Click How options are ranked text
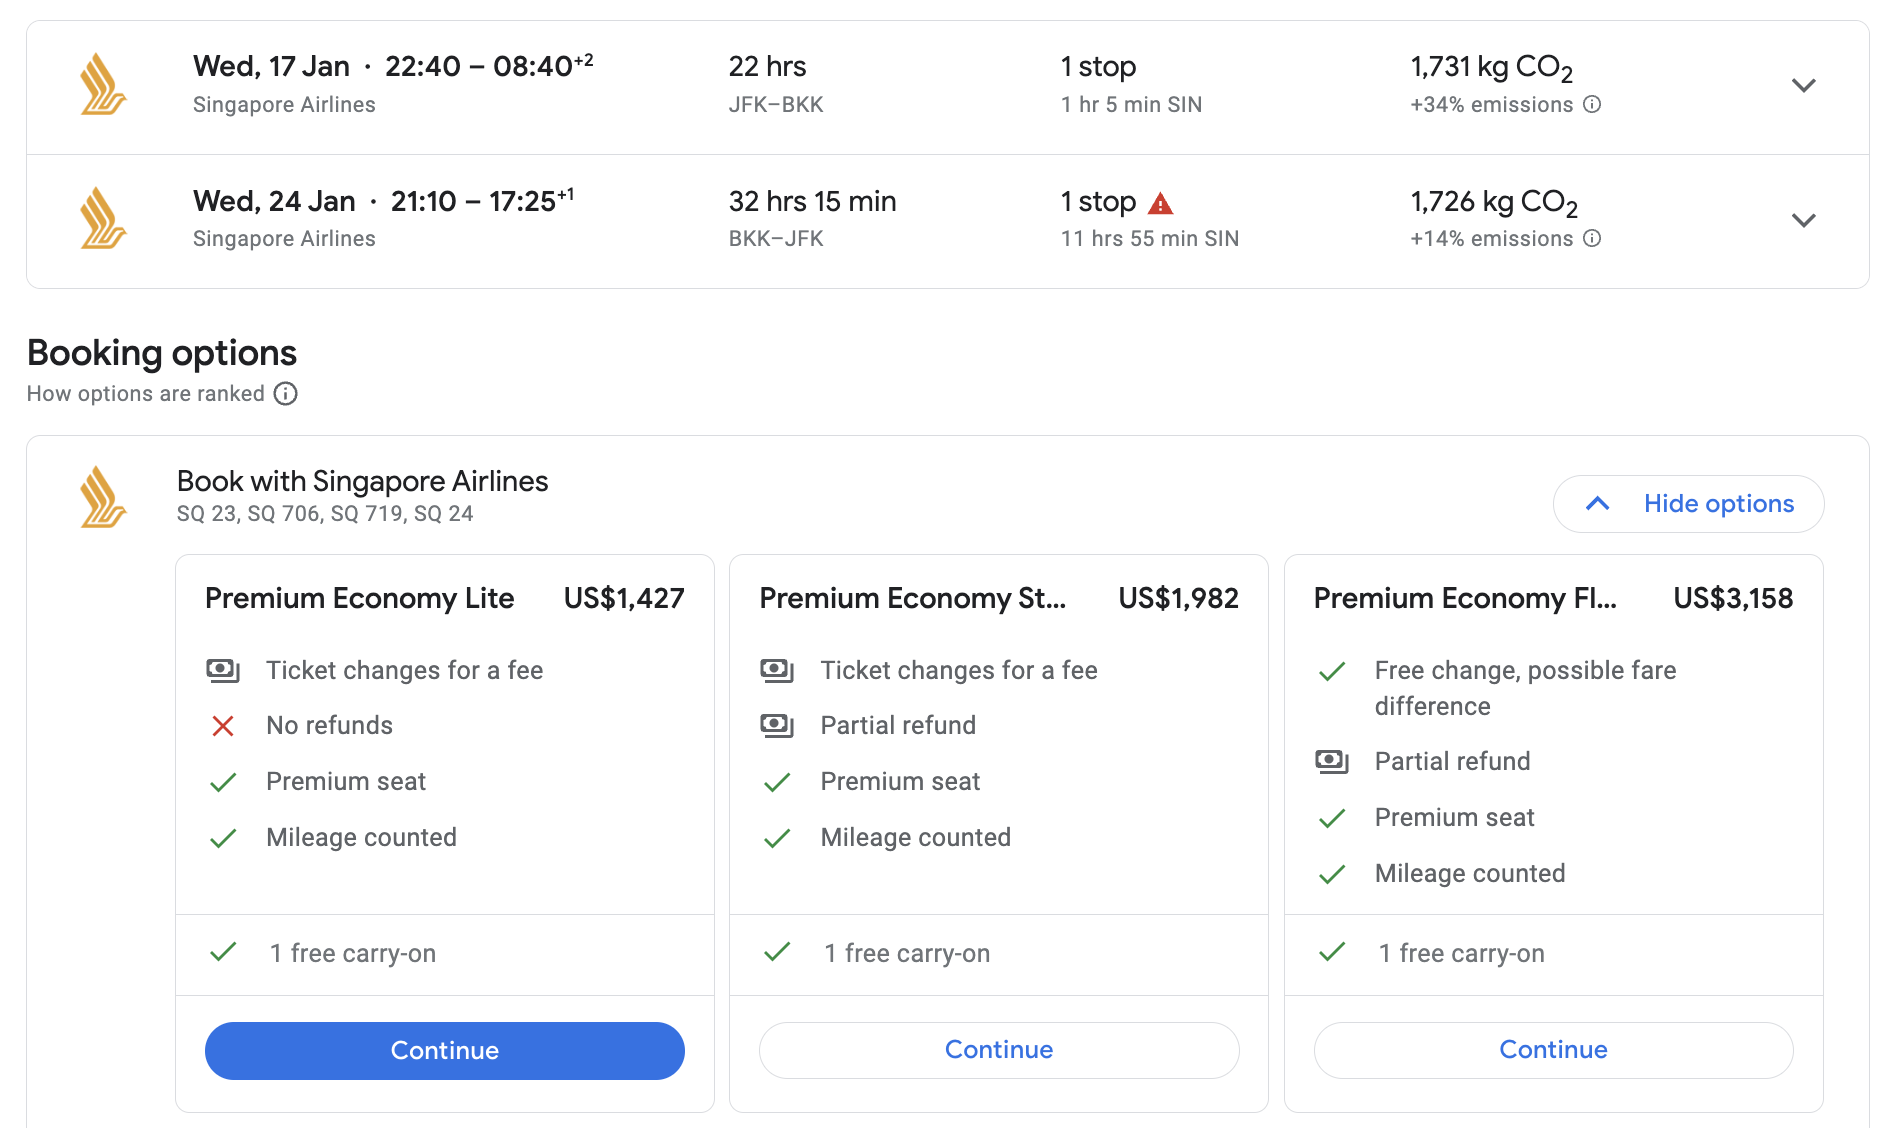1894x1128 pixels. tap(146, 394)
